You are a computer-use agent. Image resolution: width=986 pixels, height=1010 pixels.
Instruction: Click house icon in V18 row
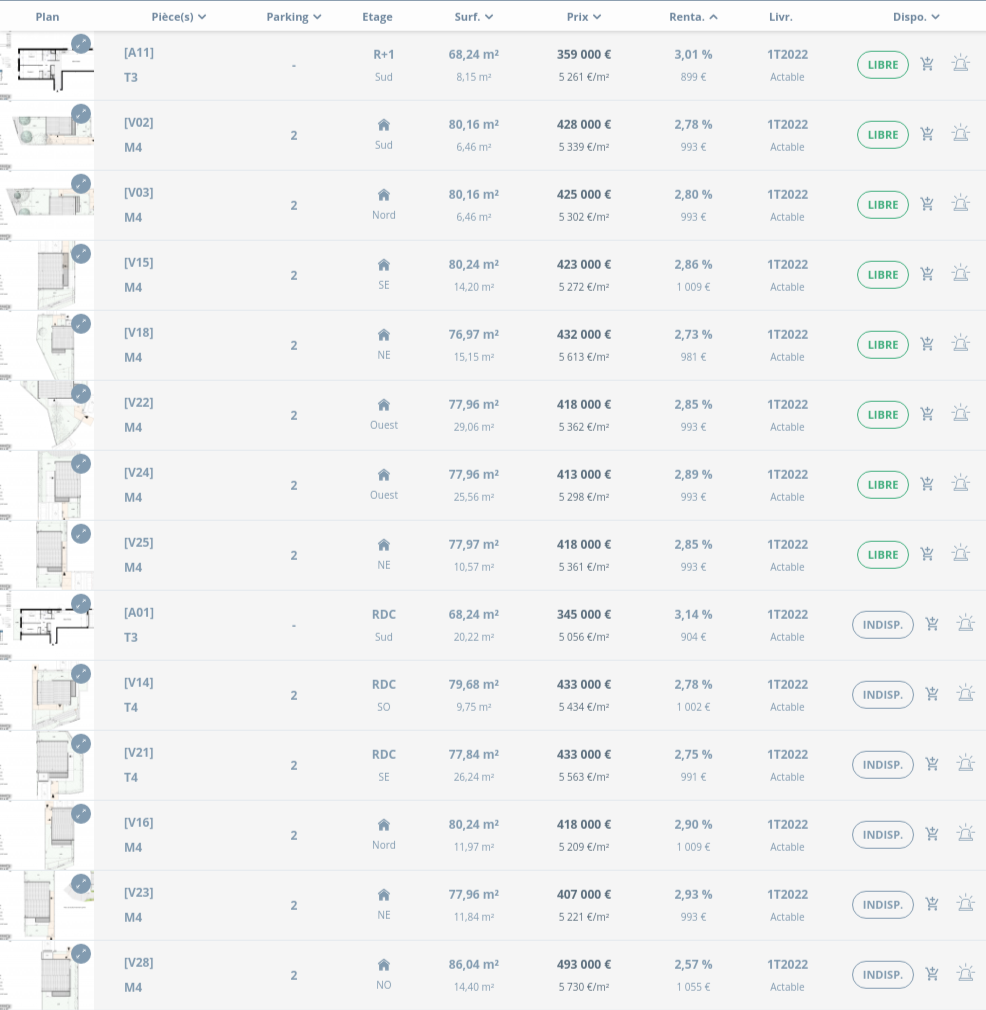[383, 335]
